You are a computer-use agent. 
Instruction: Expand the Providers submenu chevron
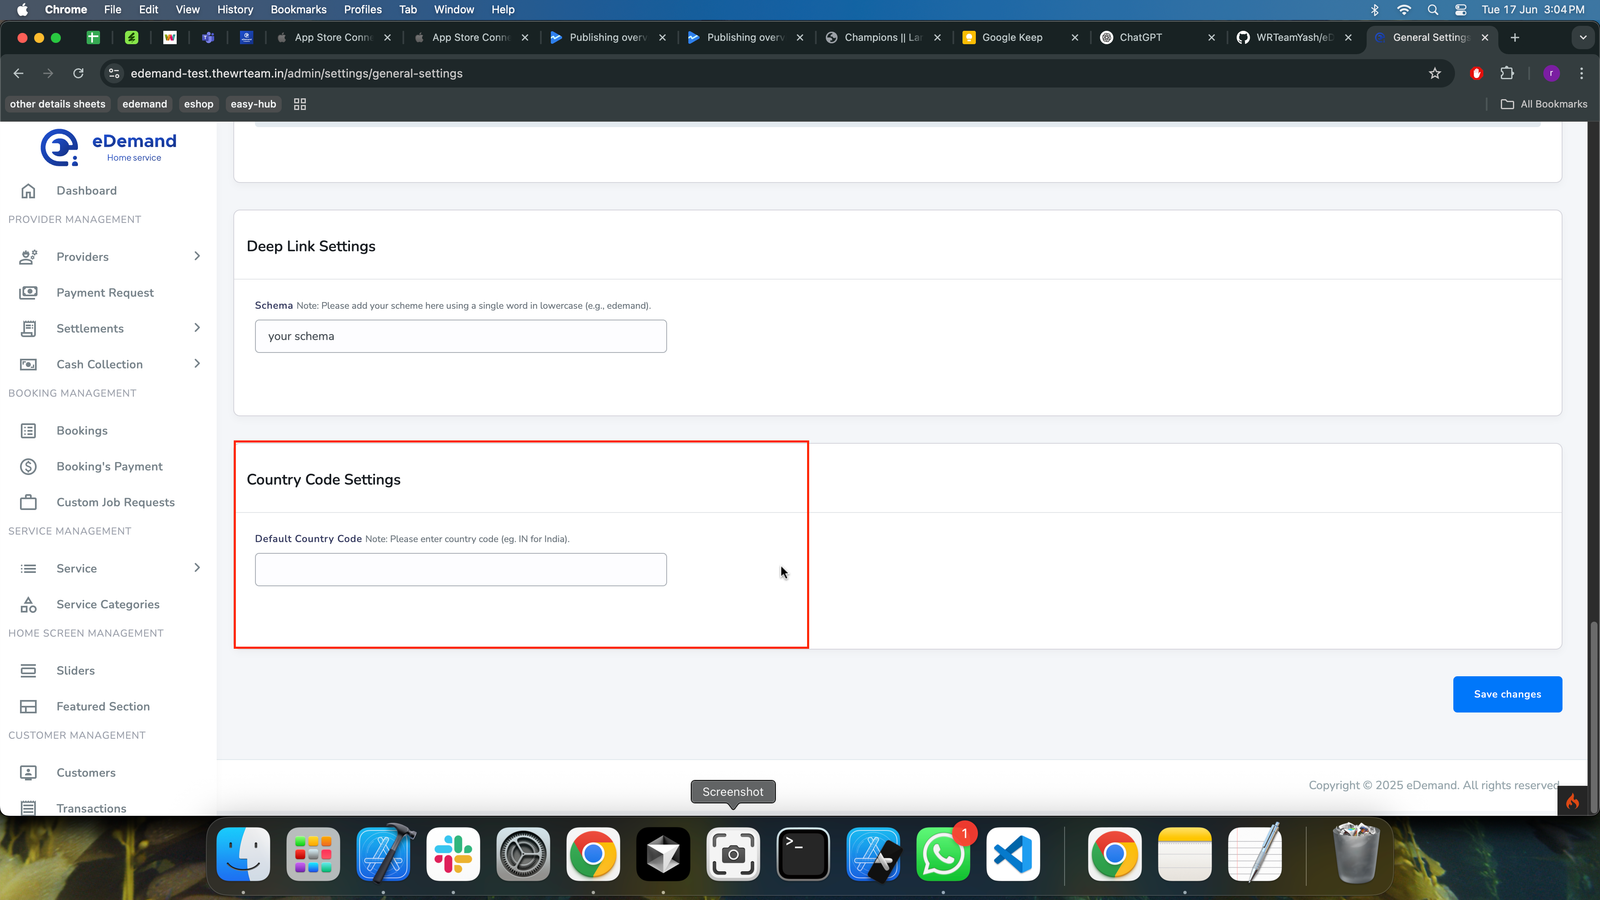(x=196, y=257)
